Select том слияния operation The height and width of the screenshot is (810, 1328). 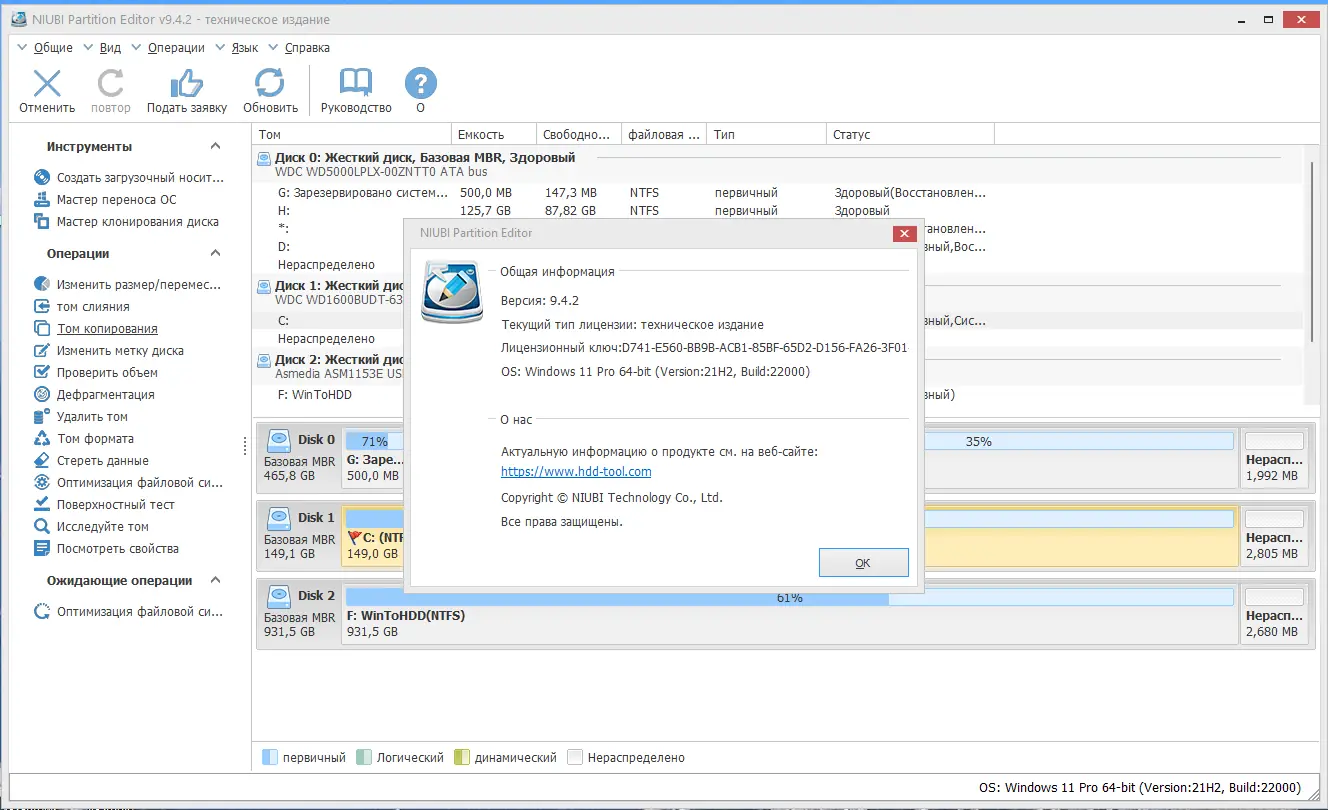82,307
